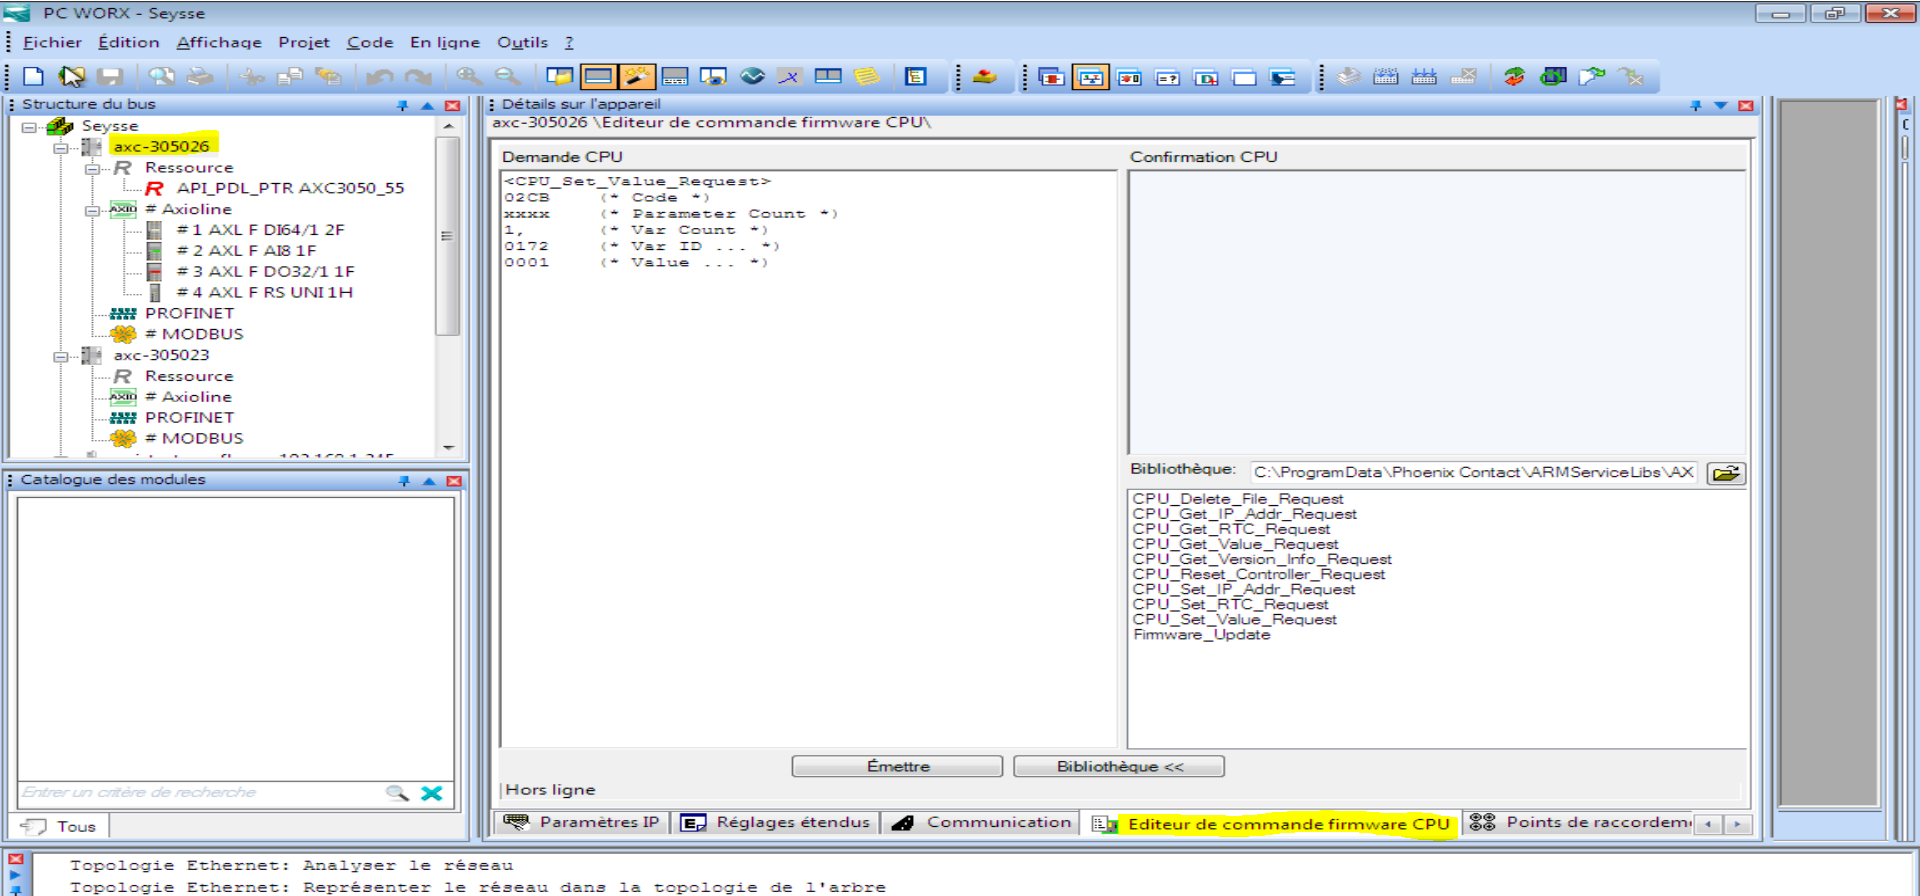This screenshot has height=896, width=1920.
Task: Collapse the axc-305023 tree node
Action: [60, 356]
